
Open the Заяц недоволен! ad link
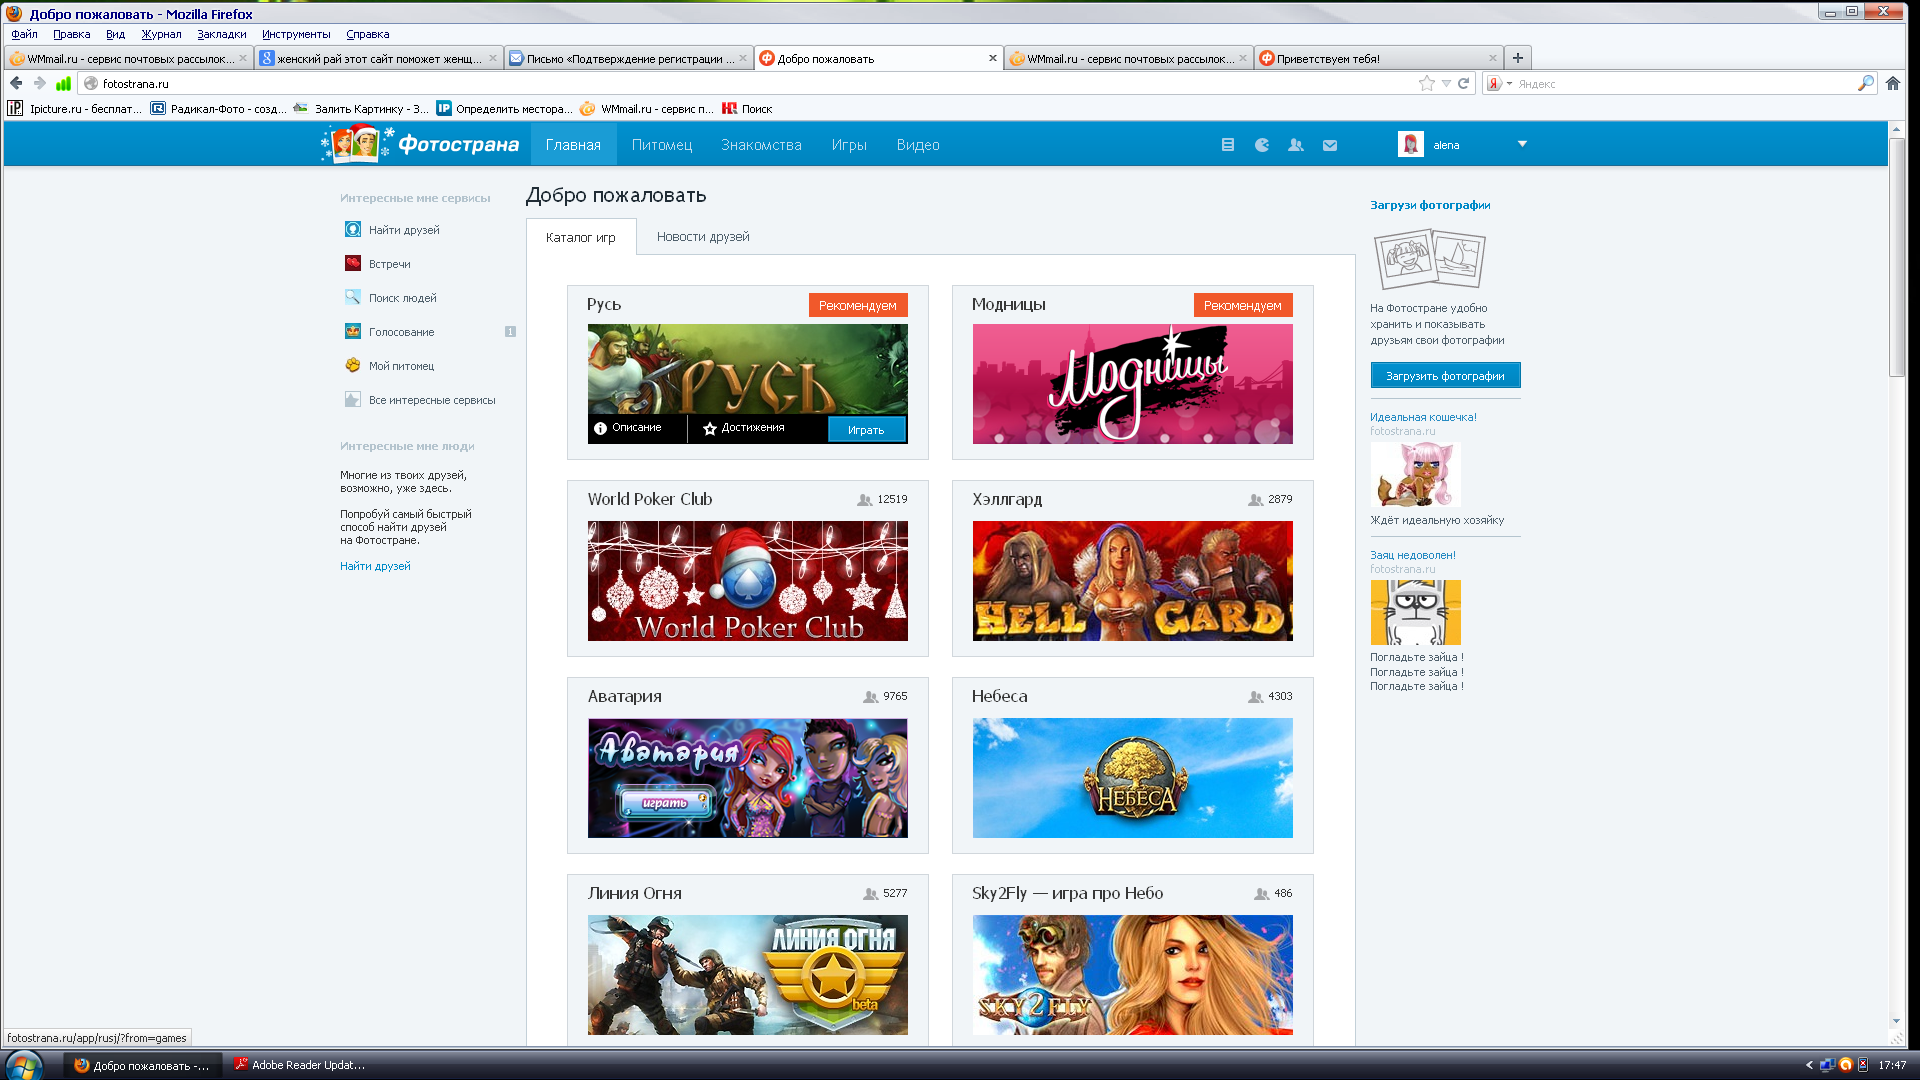[x=1413, y=555]
